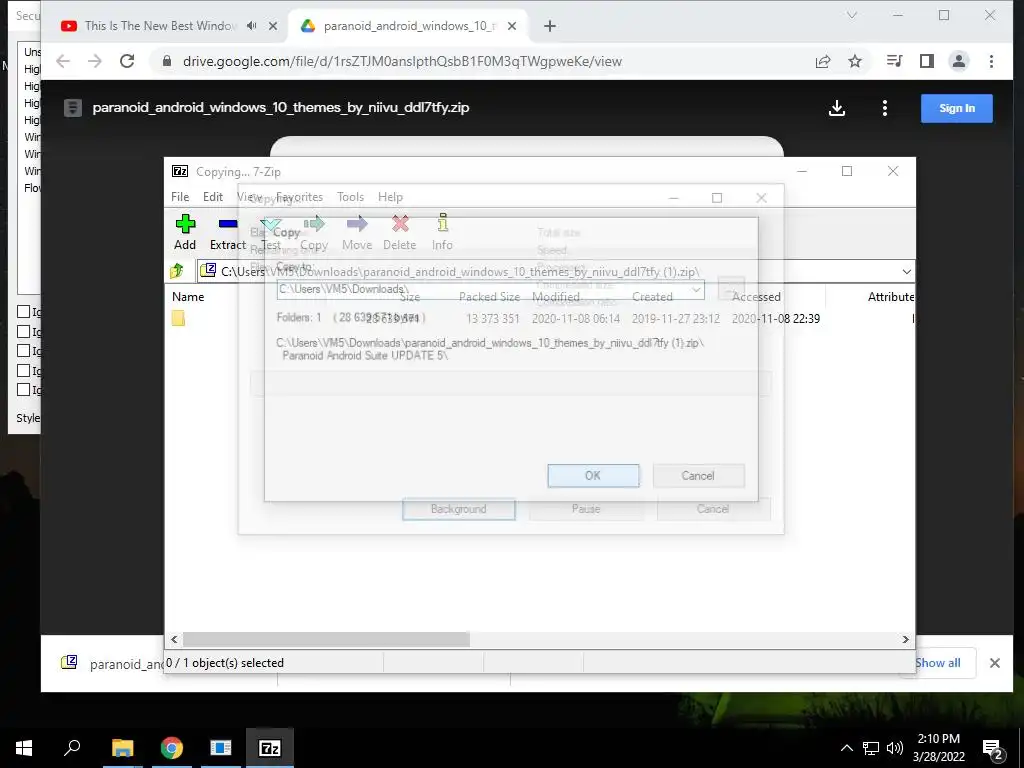
Task: Click Sign In on Google Drive
Action: point(957,108)
